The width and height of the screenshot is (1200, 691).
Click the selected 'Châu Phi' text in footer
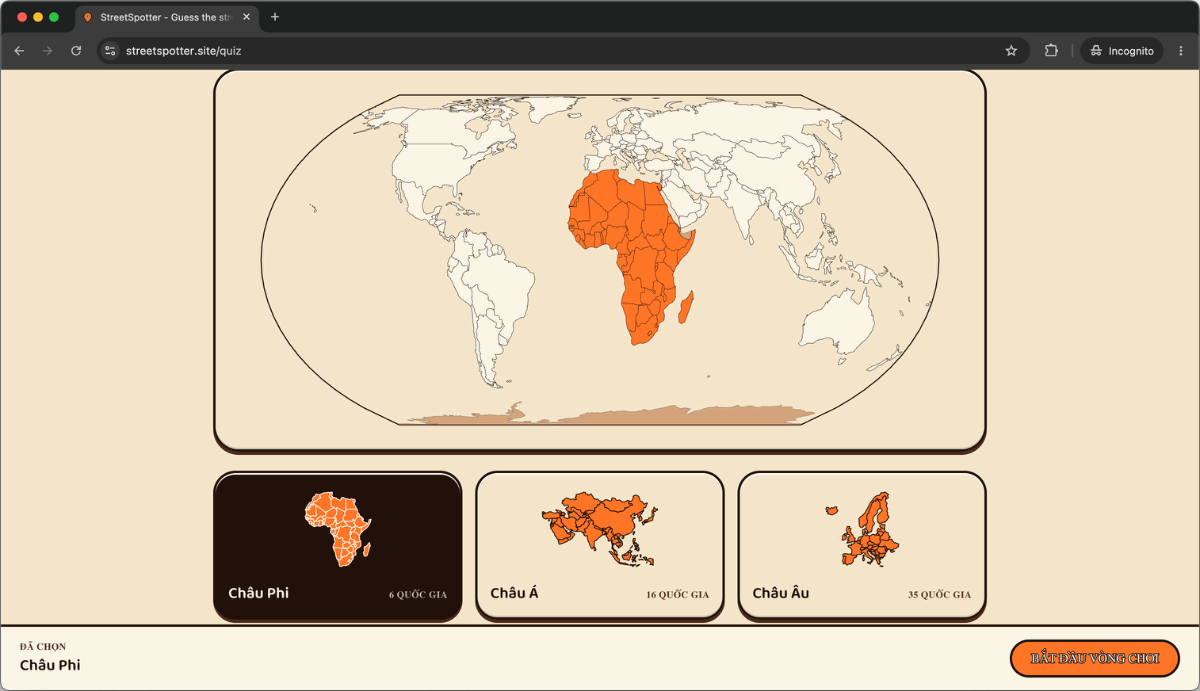point(50,666)
